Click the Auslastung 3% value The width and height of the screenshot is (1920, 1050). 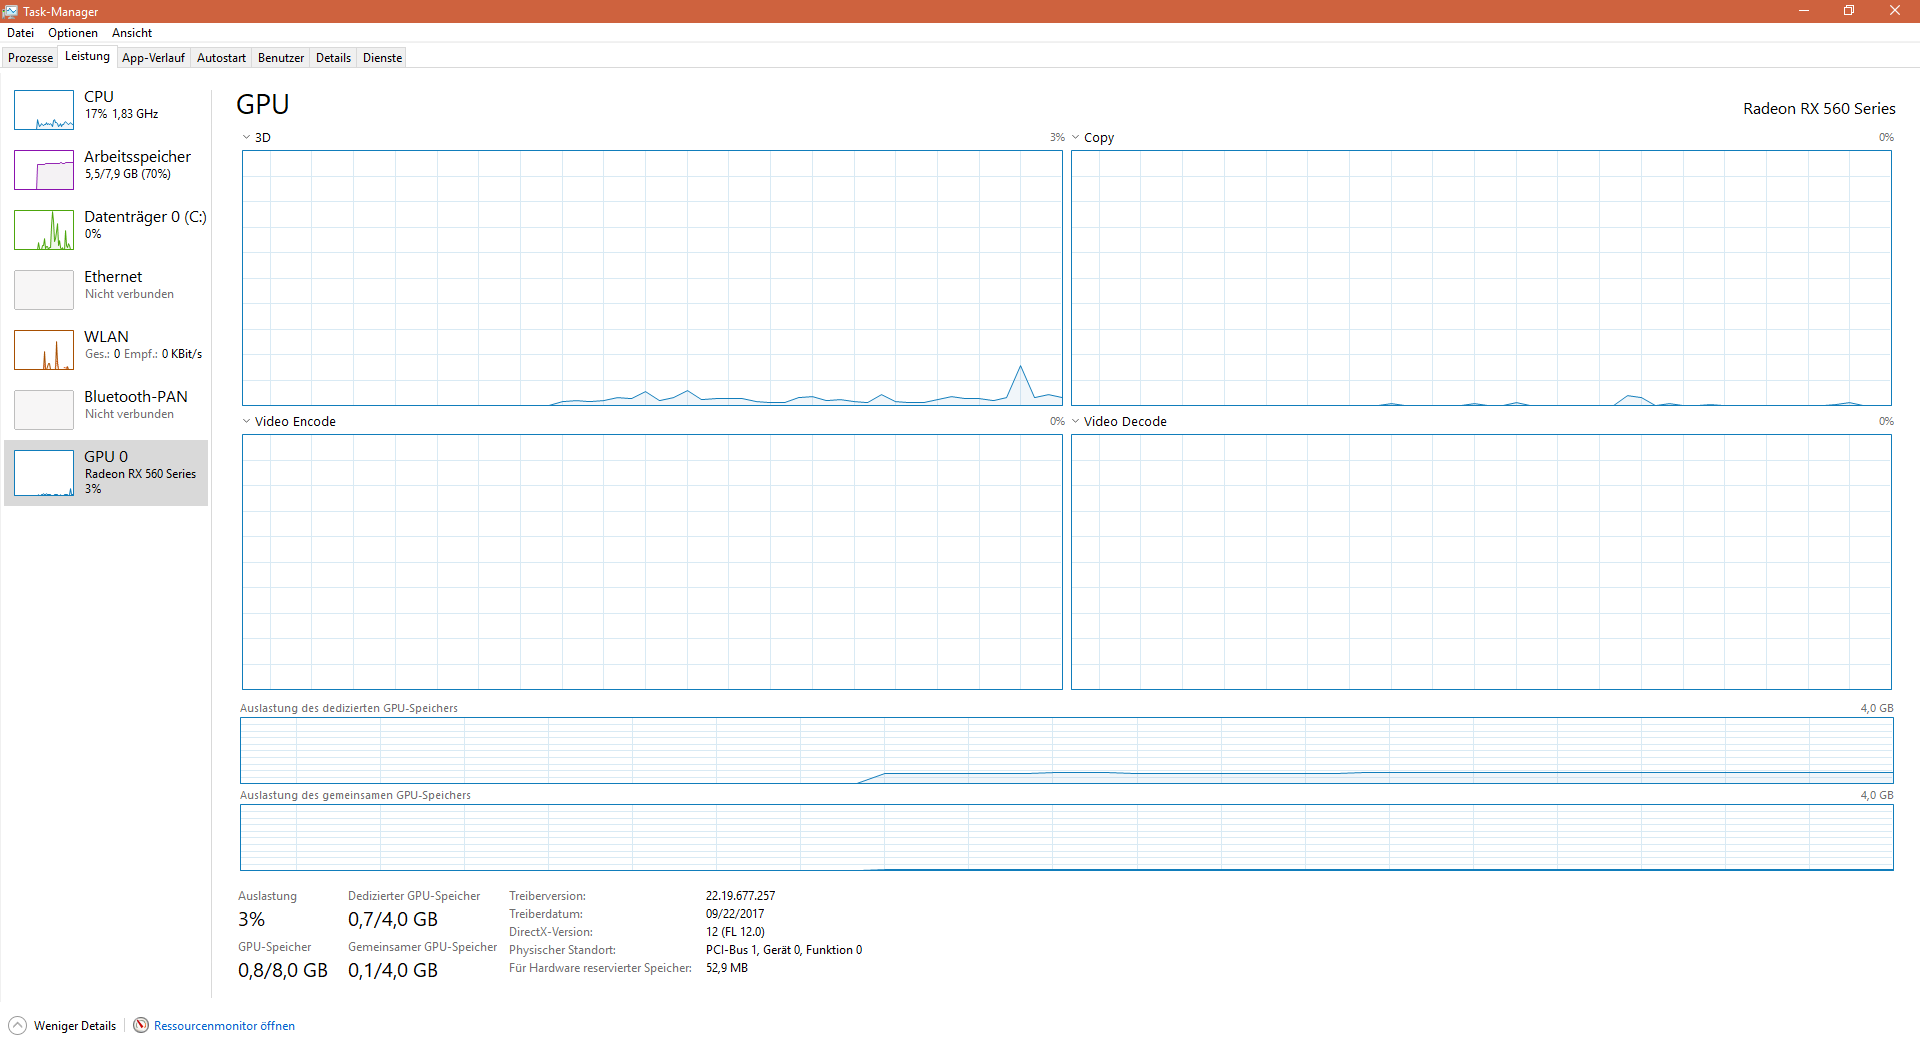click(x=252, y=919)
